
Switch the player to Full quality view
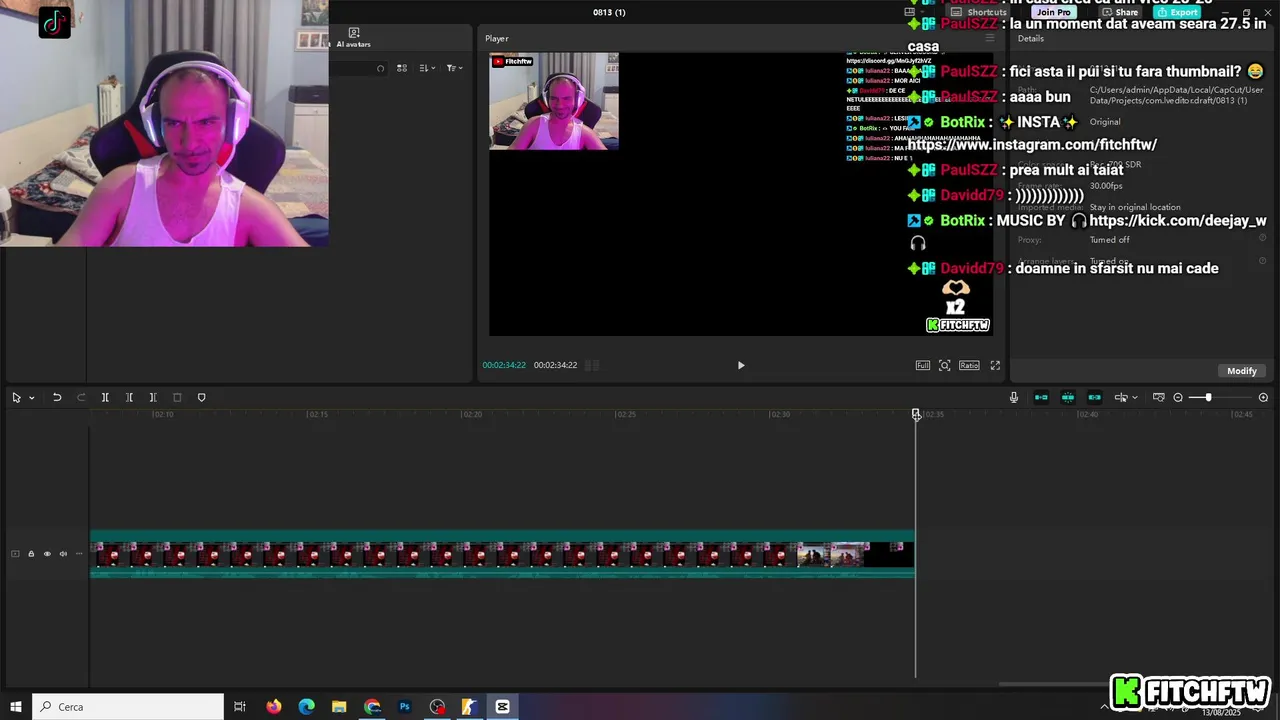pyautogui.click(x=923, y=366)
